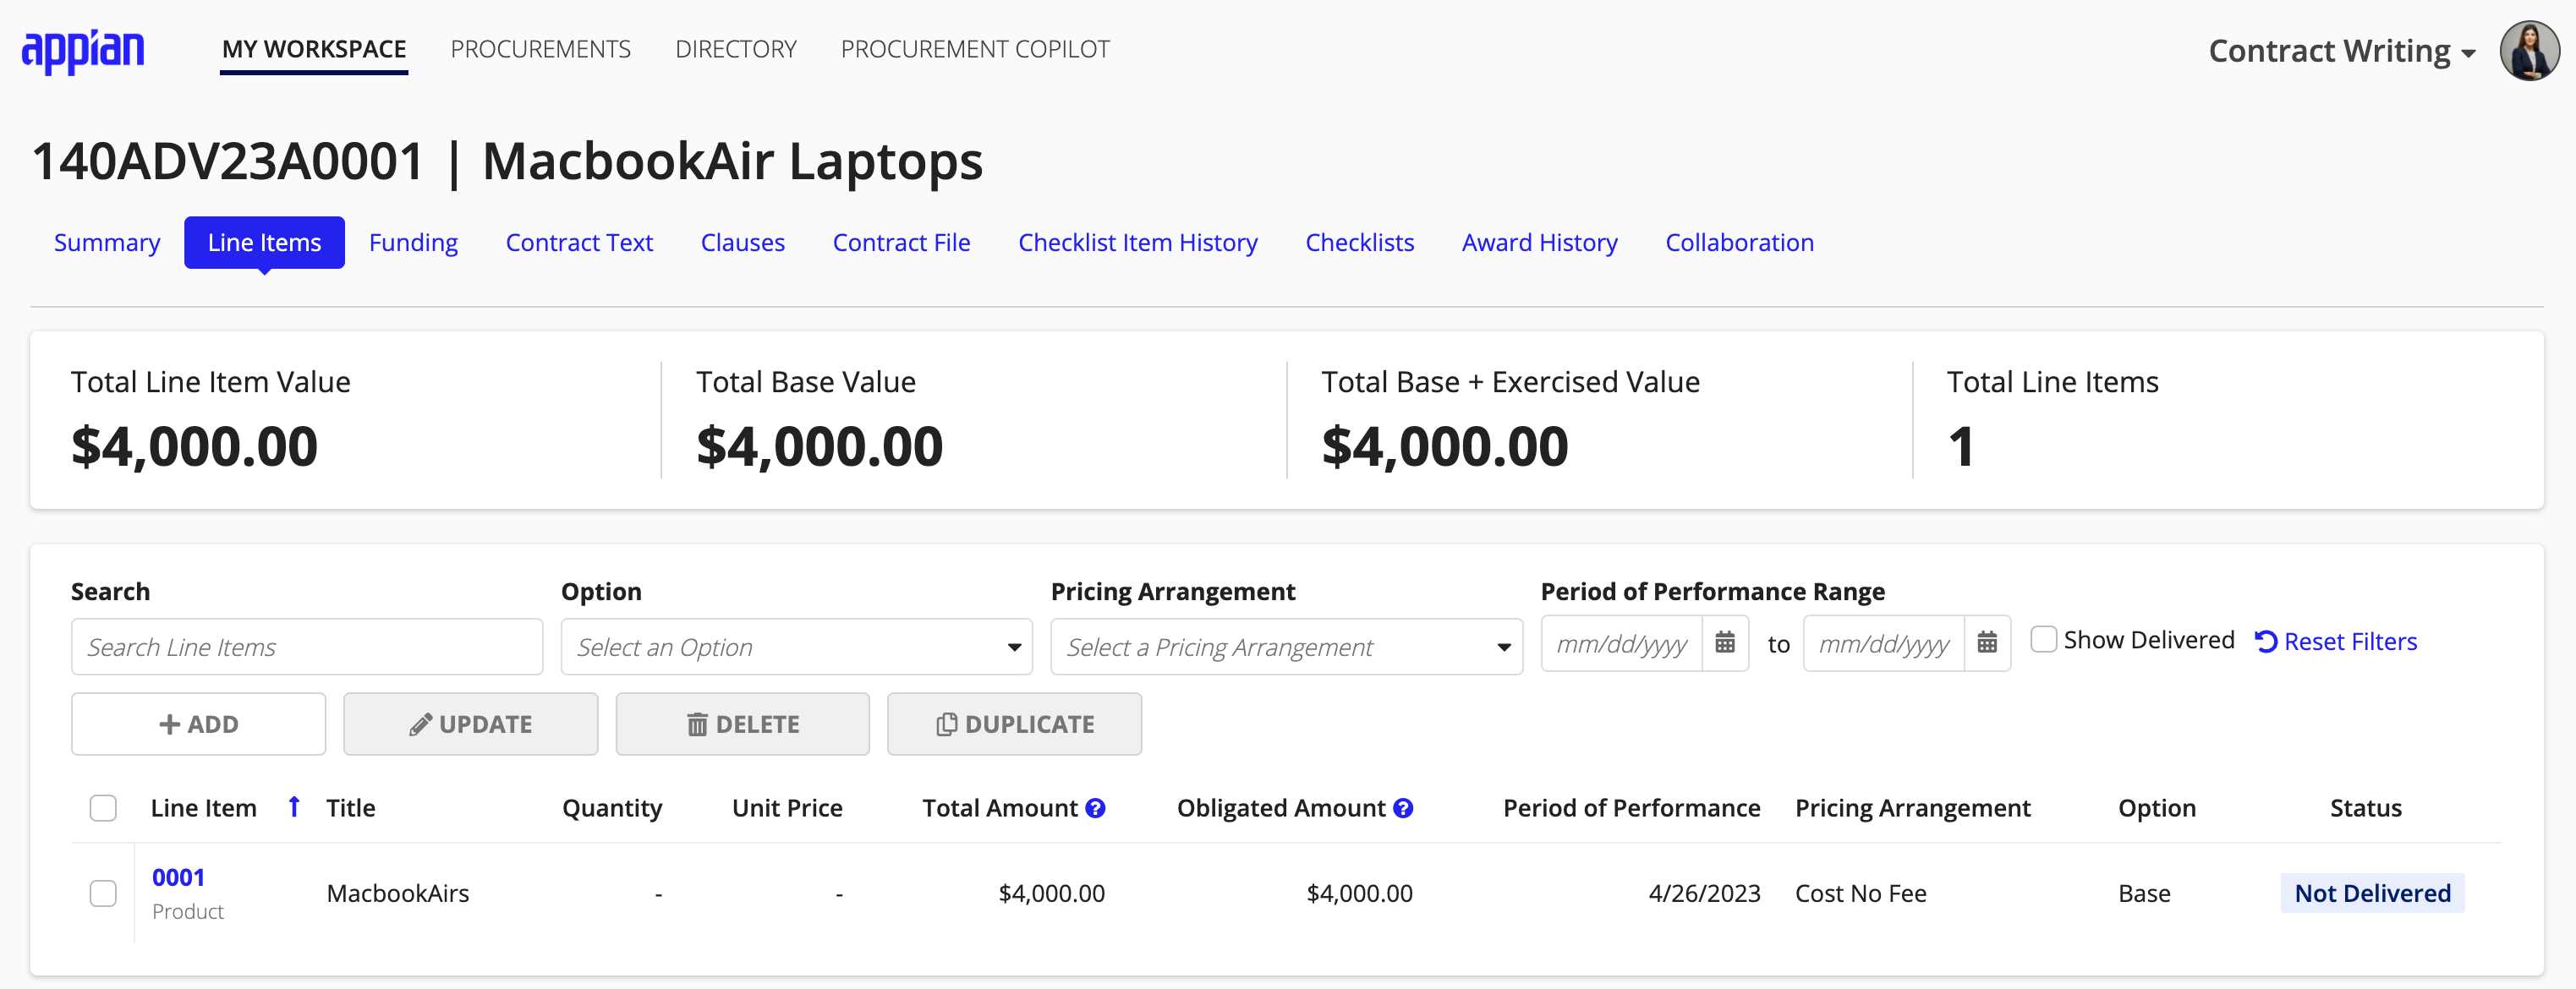Click the Cost No Fee cell

click(x=1860, y=893)
